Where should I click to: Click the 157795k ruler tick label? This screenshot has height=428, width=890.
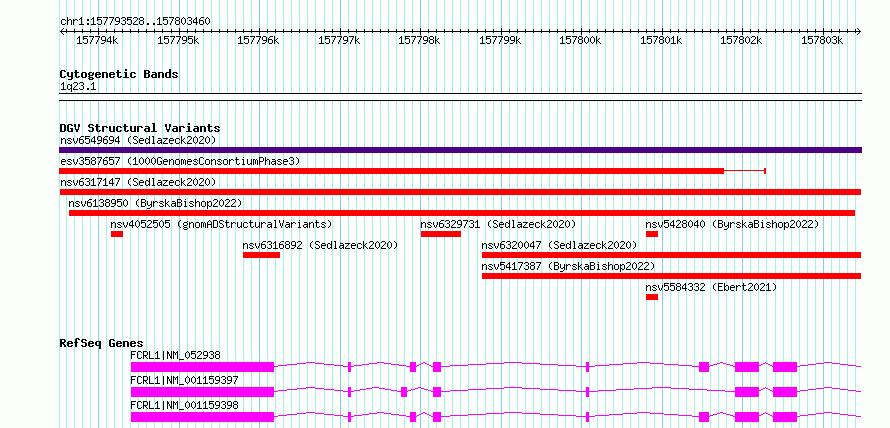(178, 40)
